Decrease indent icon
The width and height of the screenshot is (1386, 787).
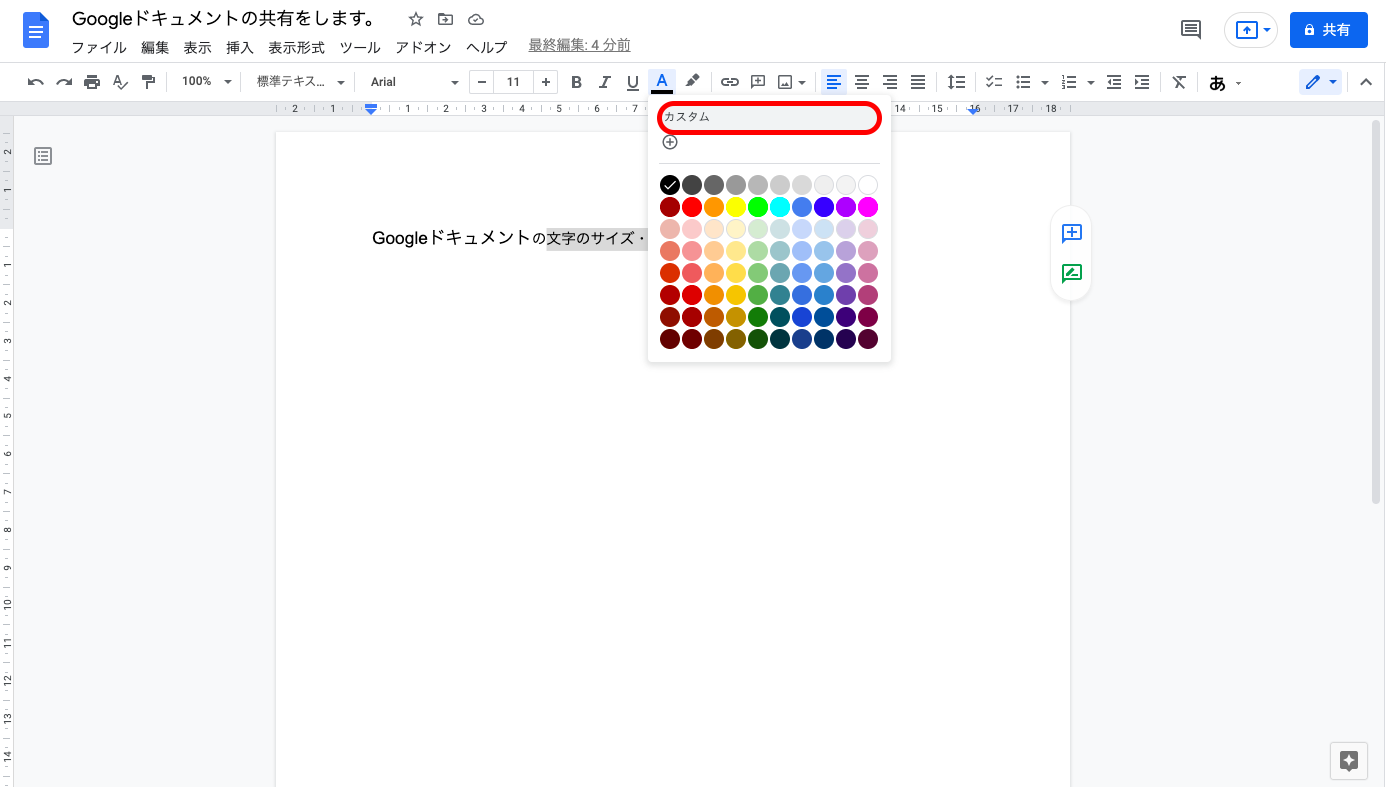[1114, 82]
